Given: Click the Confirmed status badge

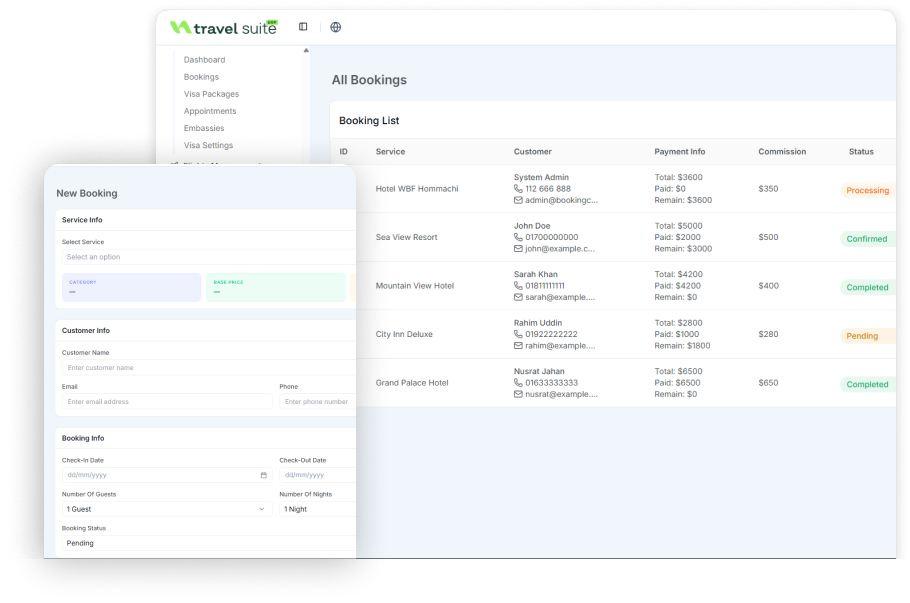Looking at the screenshot, I should [867, 239].
